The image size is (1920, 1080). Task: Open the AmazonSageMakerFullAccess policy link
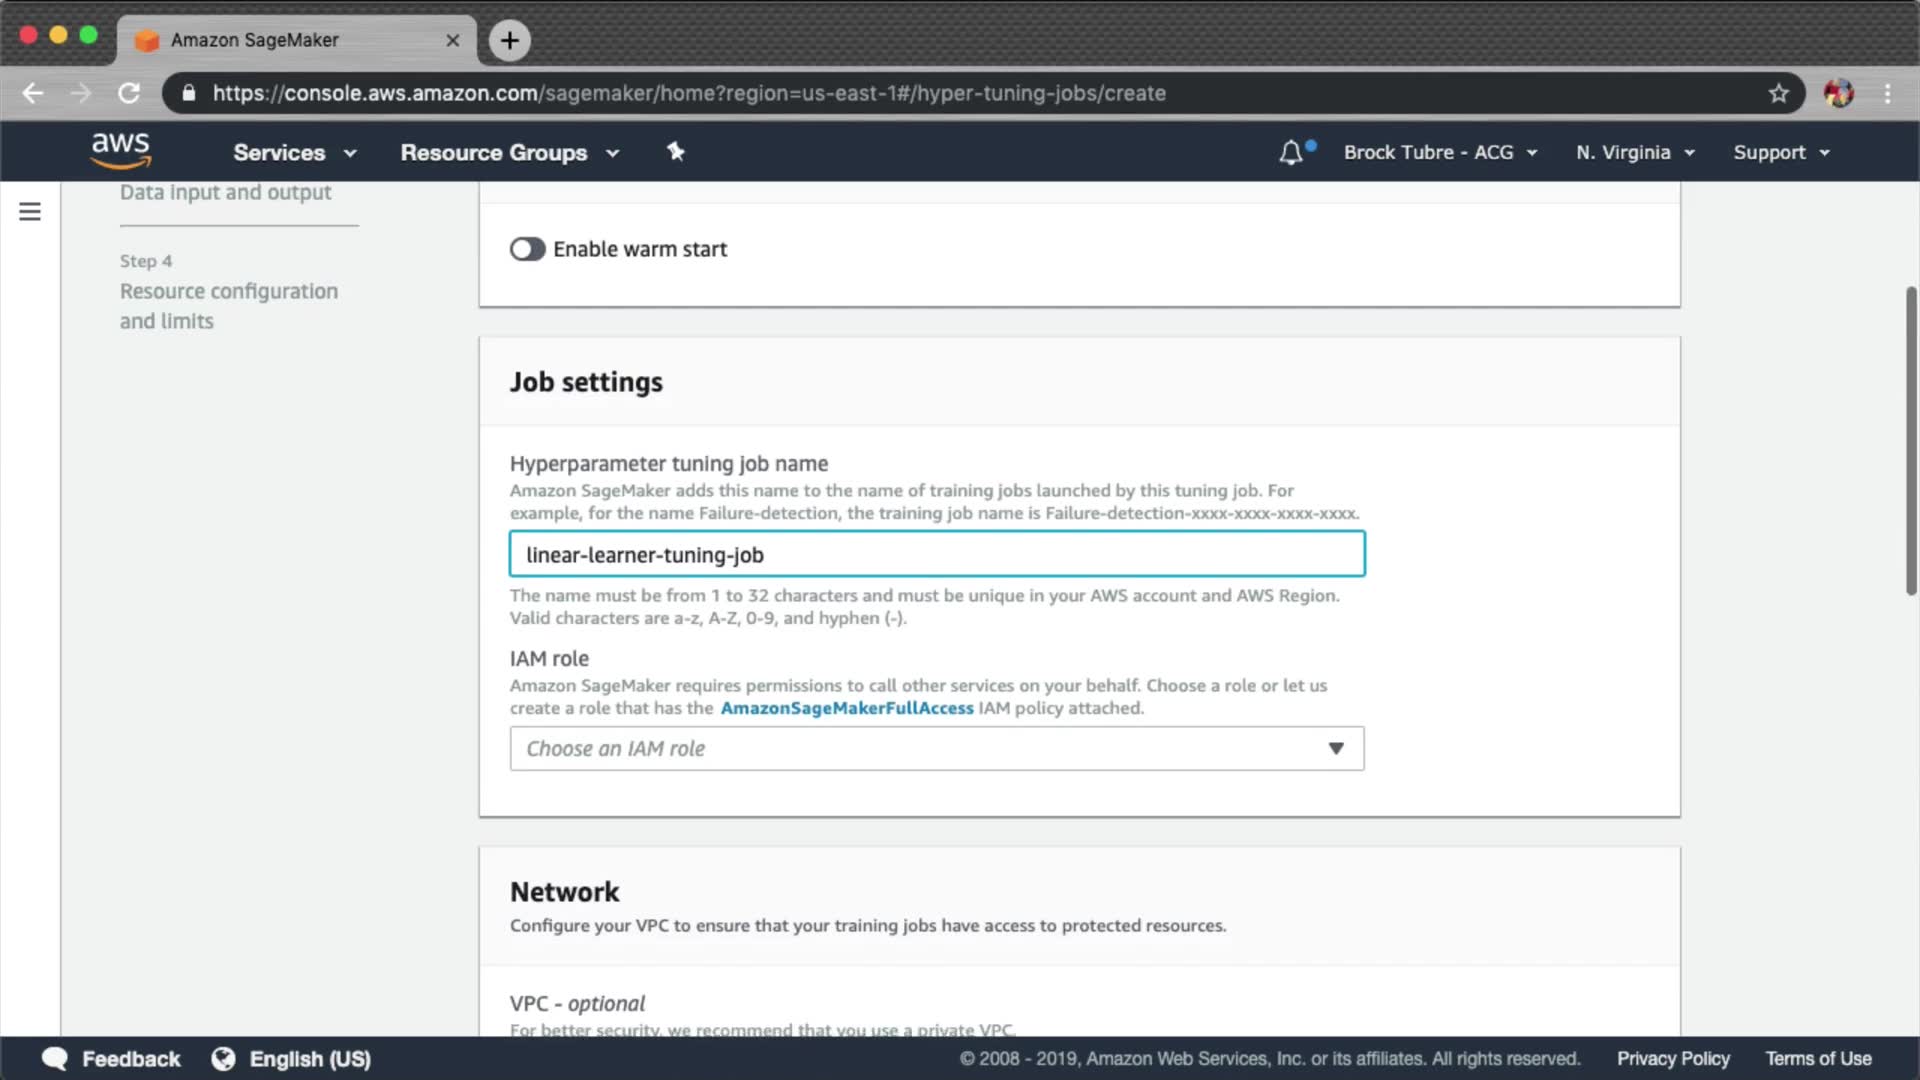click(846, 708)
